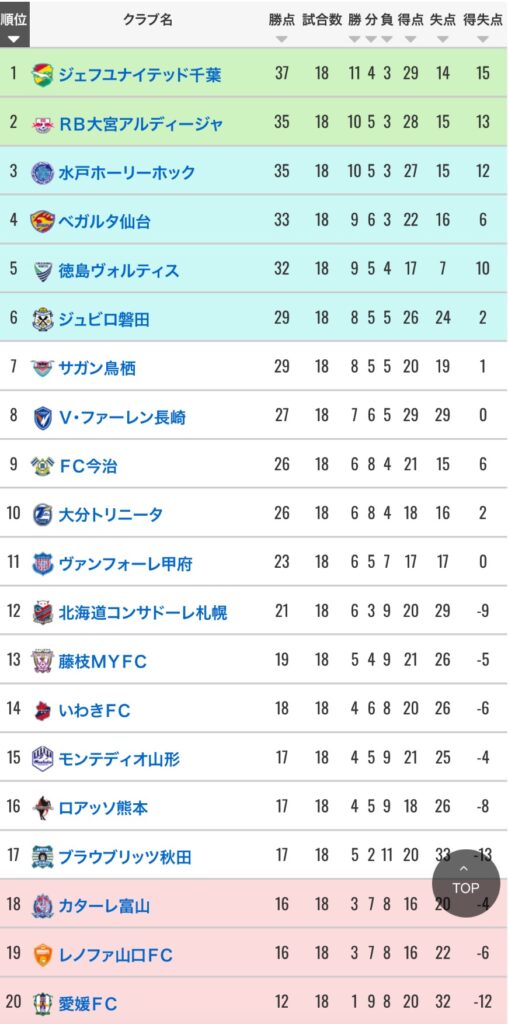Toggle sort order on 順位 header

(x=14, y=25)
